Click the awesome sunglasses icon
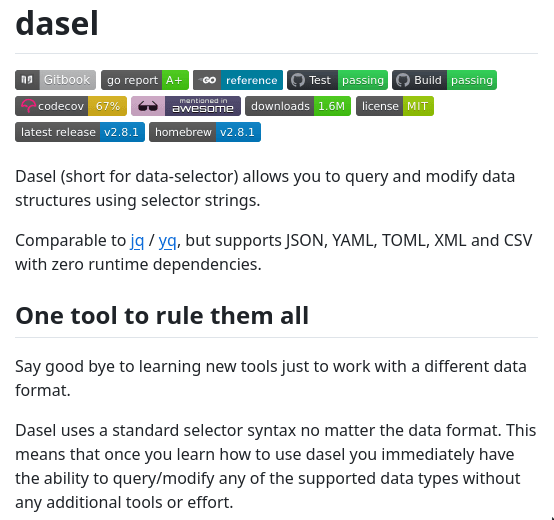 tap(148, 106)
